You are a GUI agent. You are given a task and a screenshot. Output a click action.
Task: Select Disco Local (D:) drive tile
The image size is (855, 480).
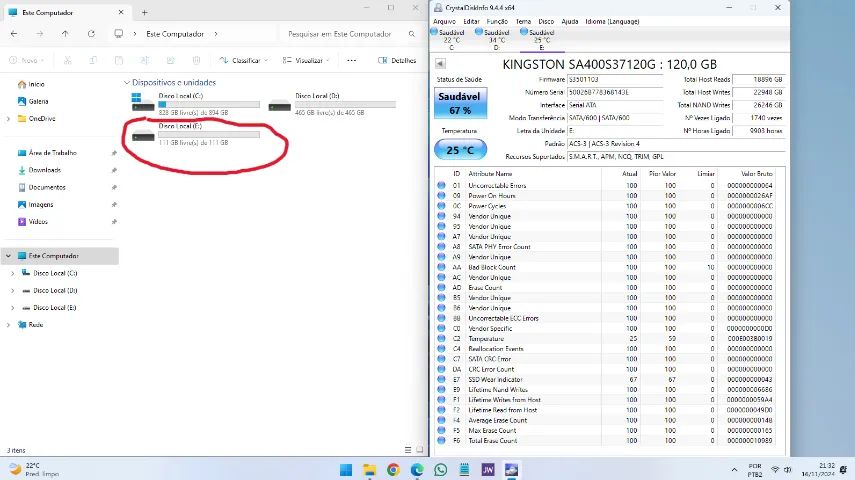(x=332, y=104)
